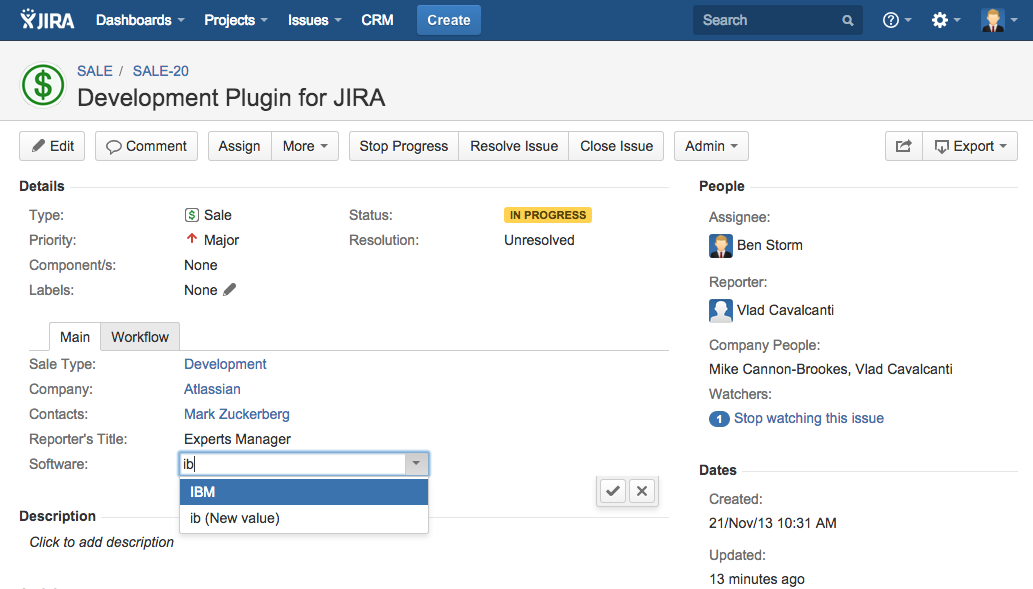Open the user profile avatar menu
This screenshot has width=1033, height=589.
pos(998,20)
